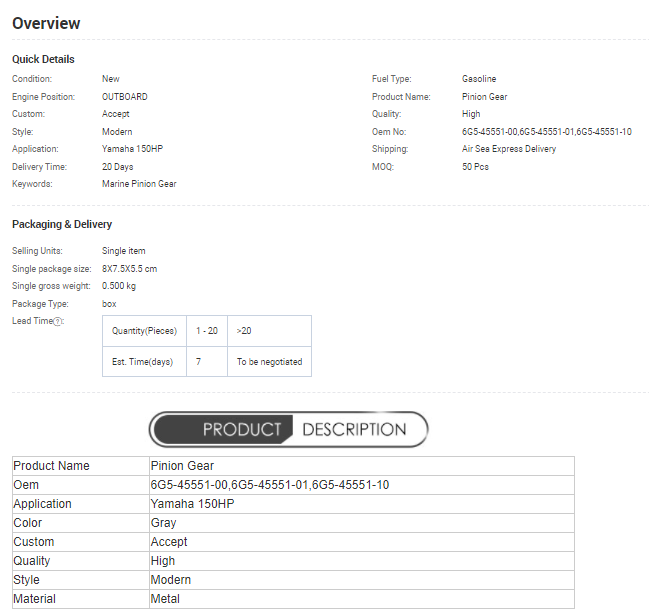
Task: Click the 'Marine Pinion Gear' keywords value
Action: pyautogui.click(x=139, y=184)
